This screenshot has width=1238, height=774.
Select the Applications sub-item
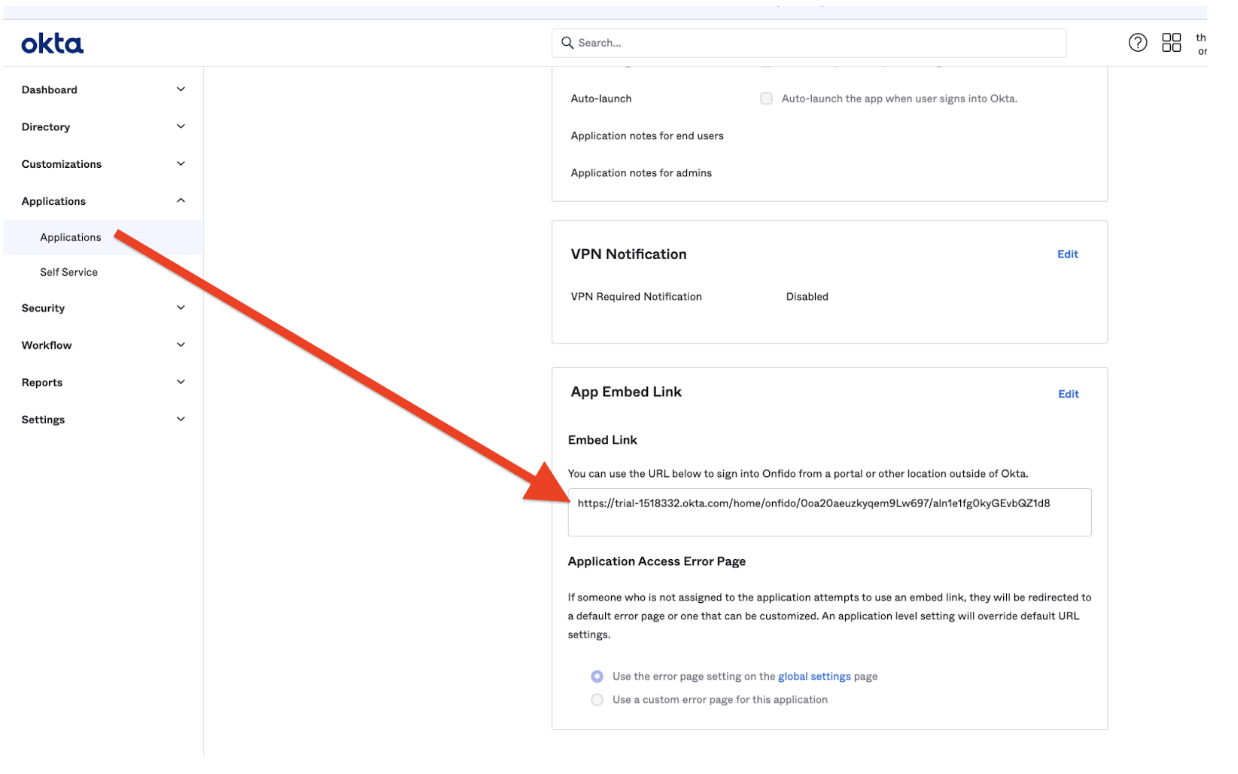[x=102, y=237]
